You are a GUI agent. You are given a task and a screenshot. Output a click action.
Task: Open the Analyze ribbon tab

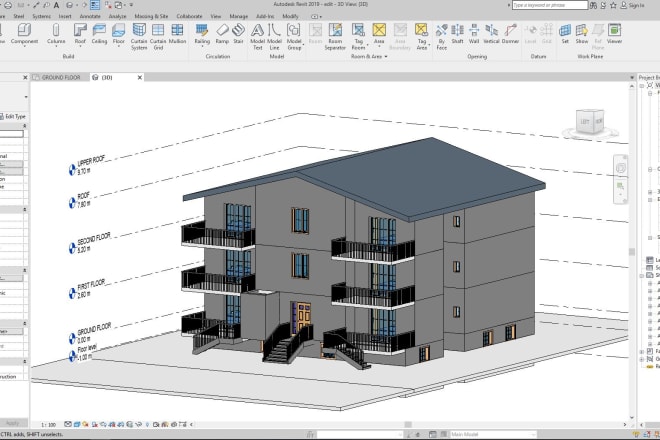click(117, 16)
